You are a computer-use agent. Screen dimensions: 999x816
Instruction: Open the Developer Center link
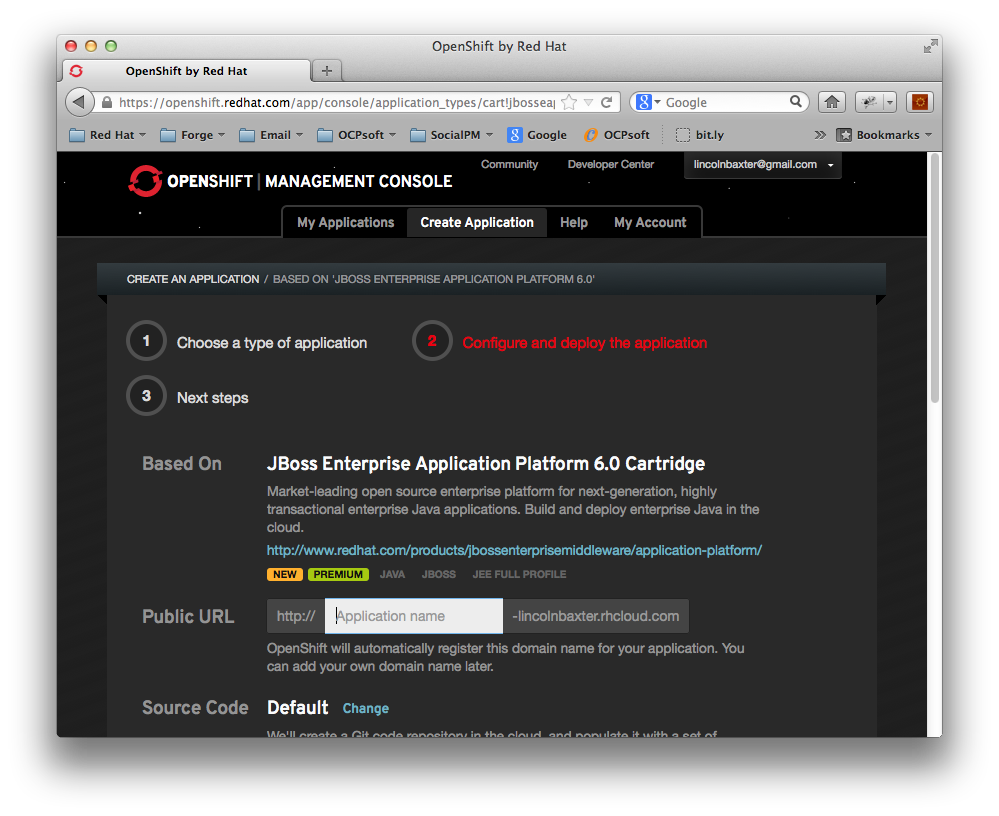pos(611,164)
